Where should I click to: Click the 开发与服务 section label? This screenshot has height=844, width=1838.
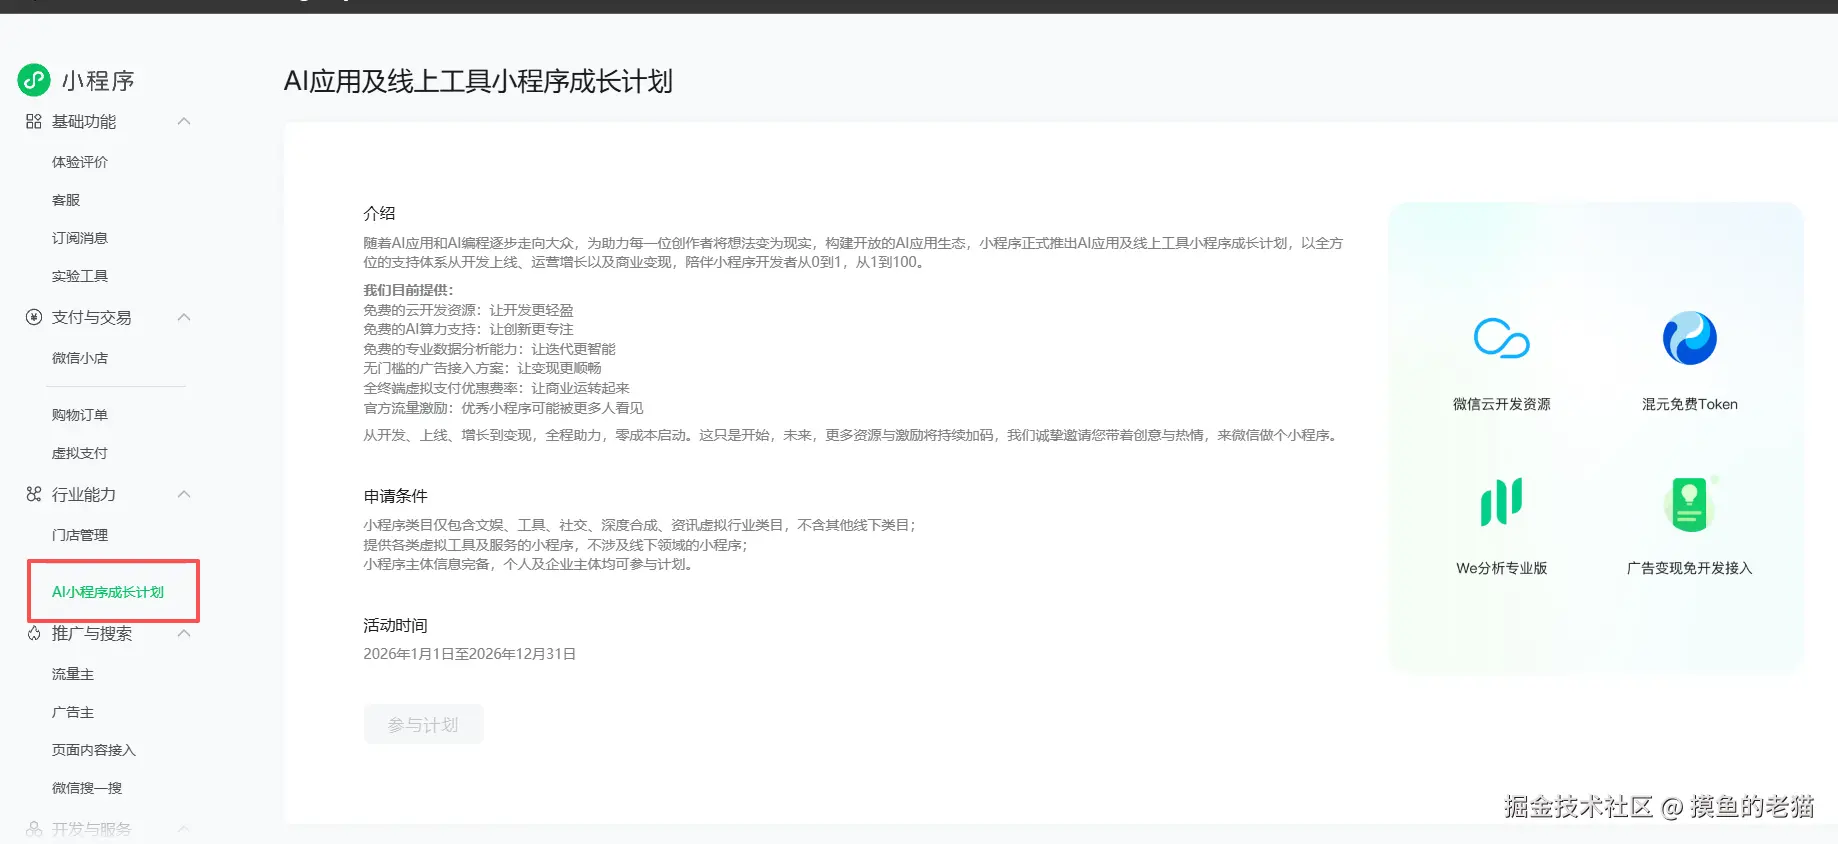[x=92, y=829]
